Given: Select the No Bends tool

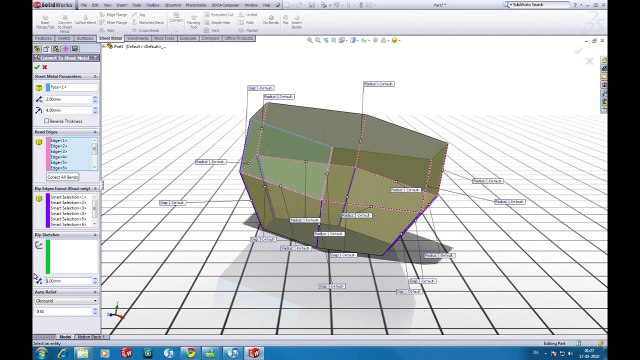Looking at the screenshot, I should point(271,20).
